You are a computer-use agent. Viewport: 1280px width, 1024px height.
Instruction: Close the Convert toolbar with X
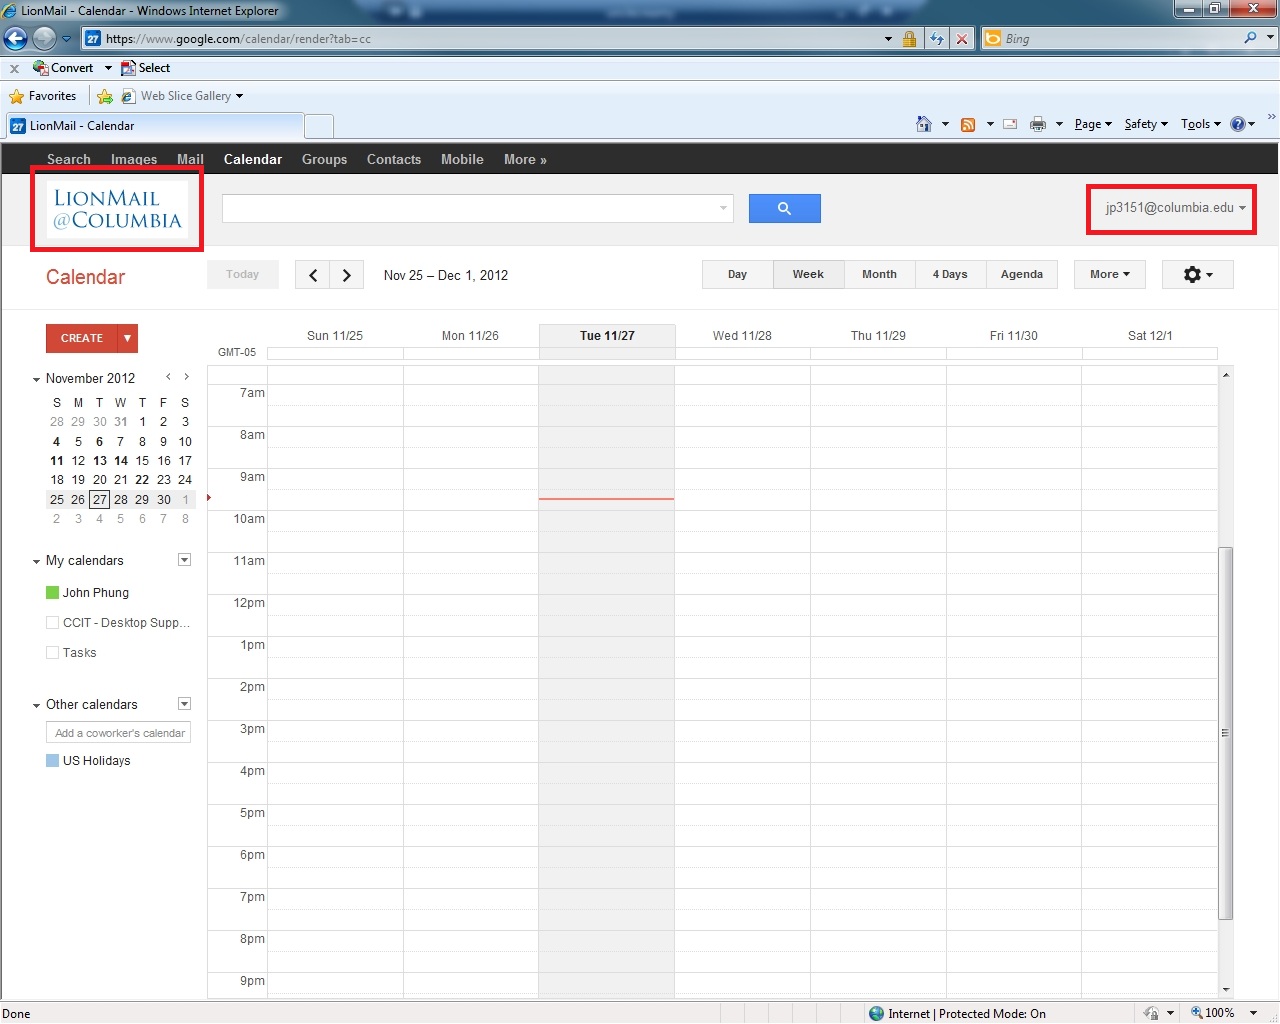(x=14, y=69)
